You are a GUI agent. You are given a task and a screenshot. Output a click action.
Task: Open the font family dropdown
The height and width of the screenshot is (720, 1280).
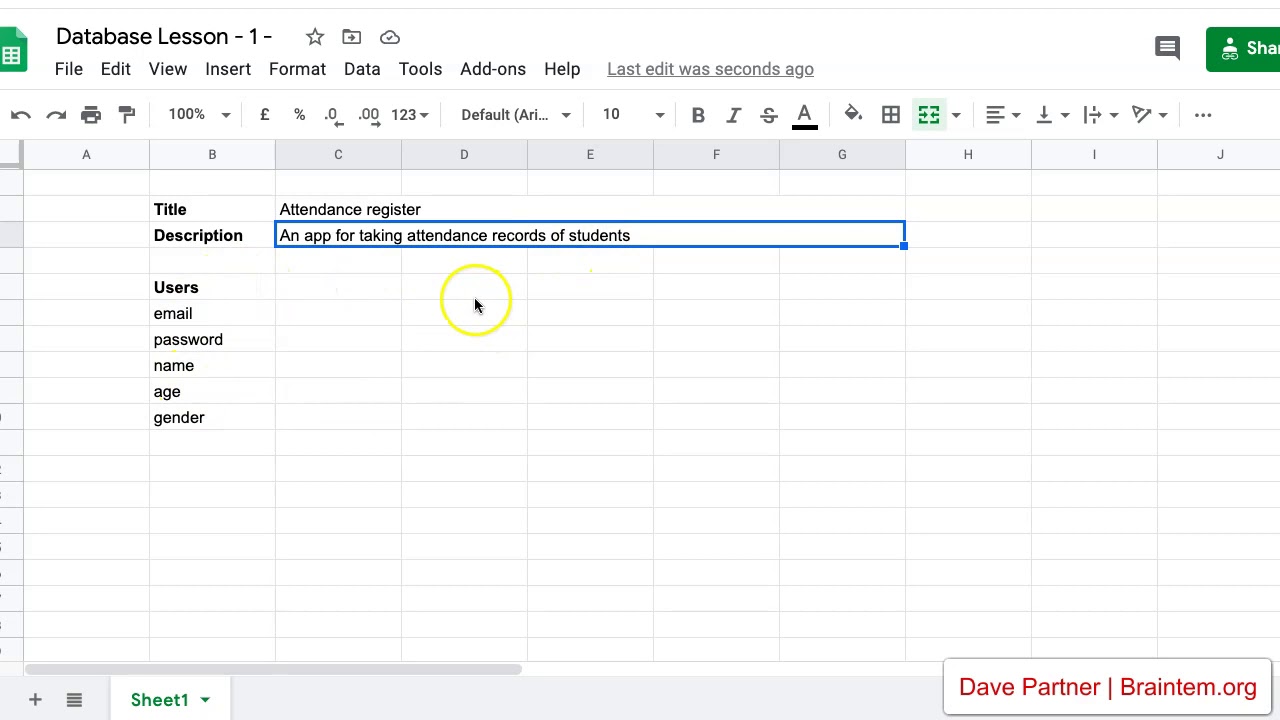(x=515, y=115)
